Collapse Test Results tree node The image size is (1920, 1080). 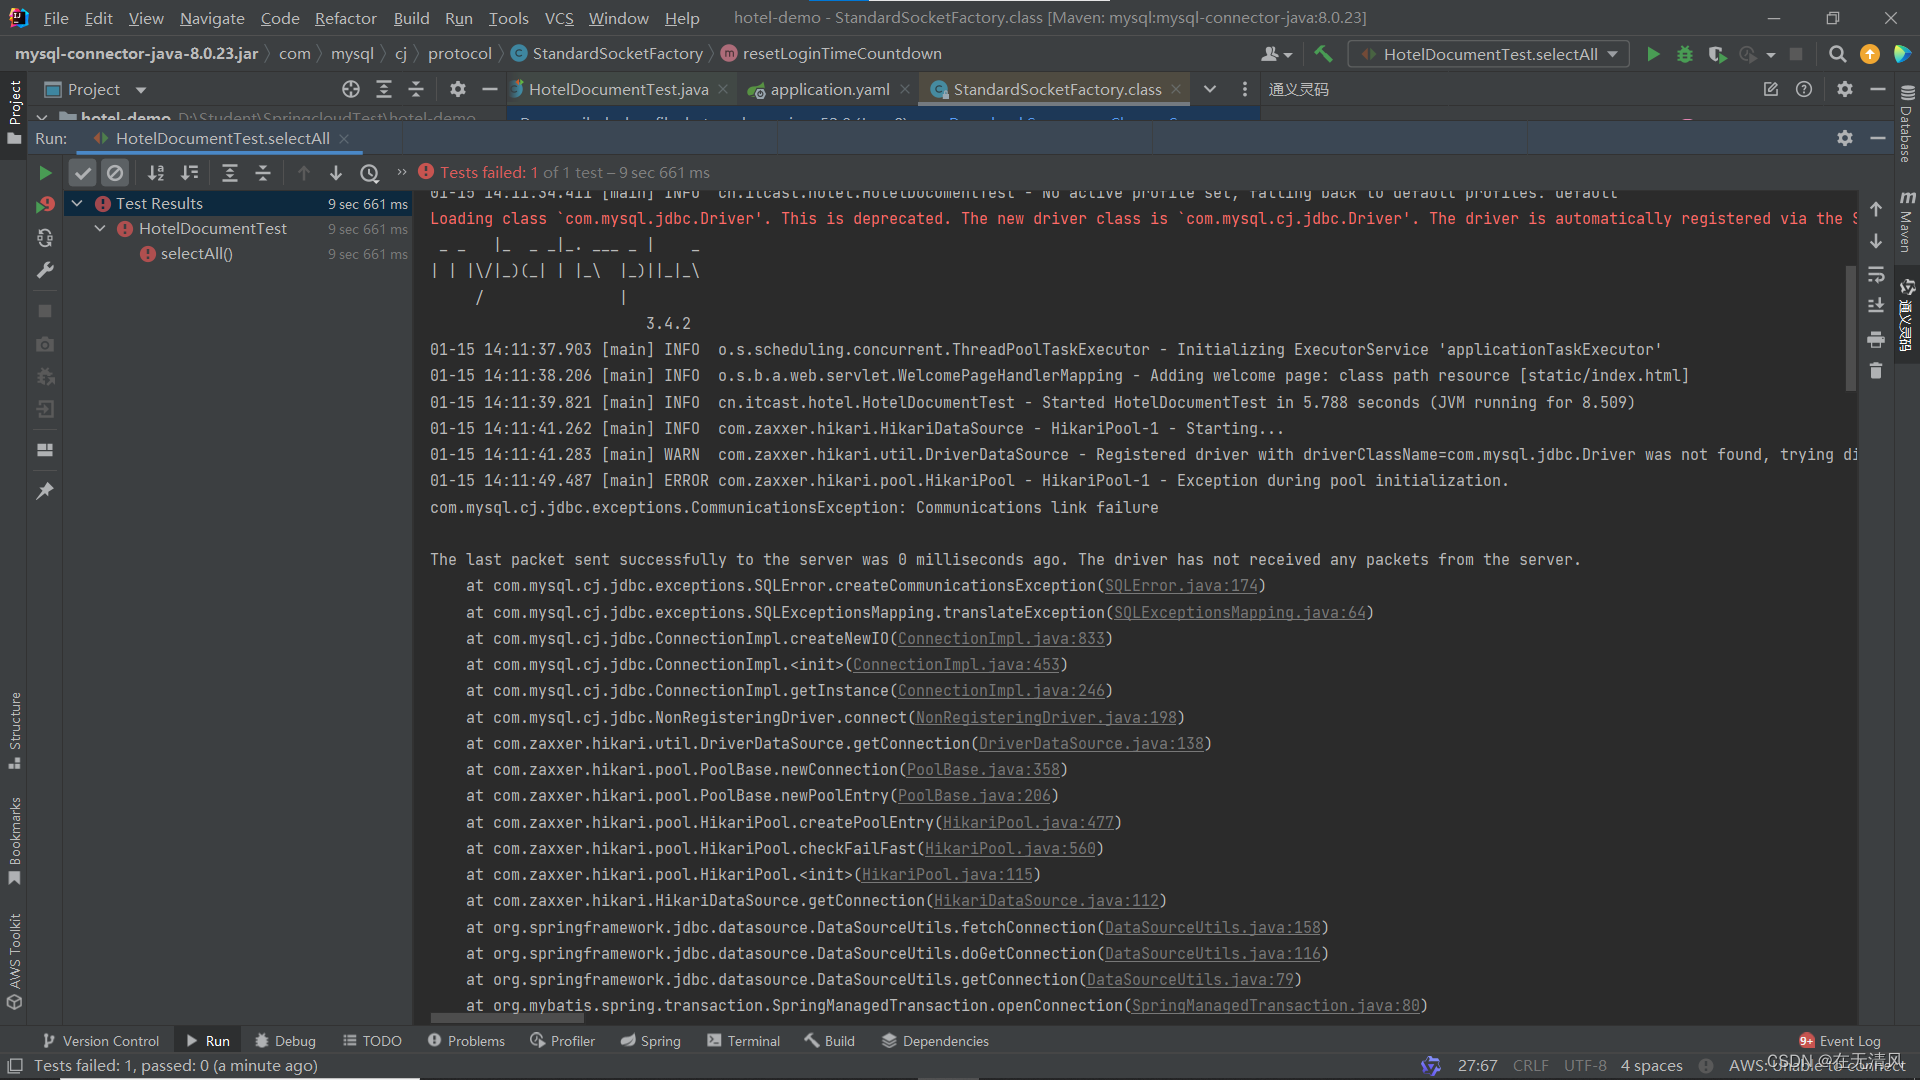point(77,203)
